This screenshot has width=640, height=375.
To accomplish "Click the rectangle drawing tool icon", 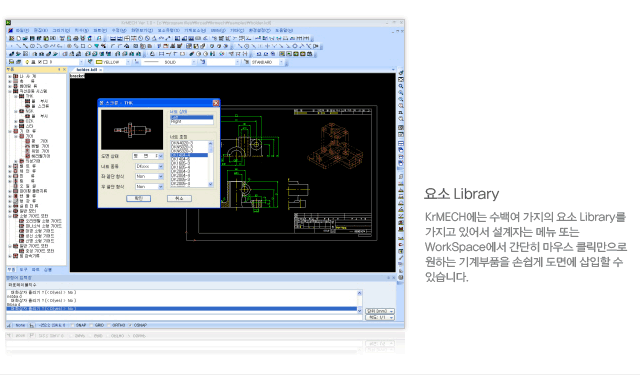I will pyautogui.click(x=83, y=46).
